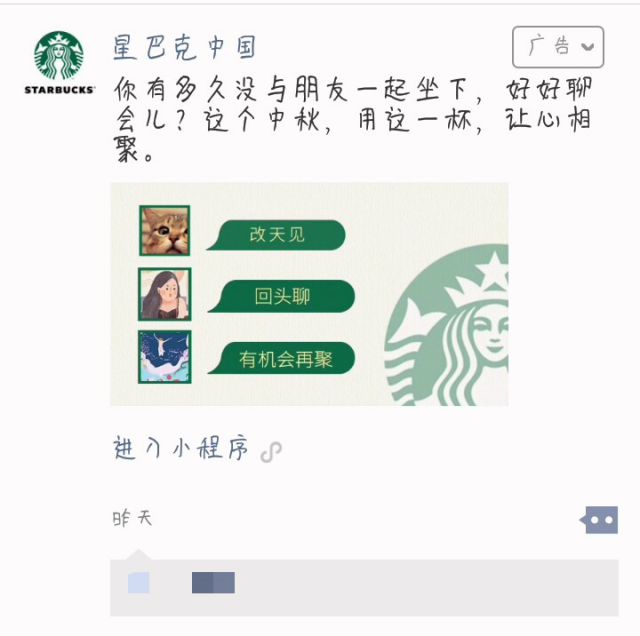Open the large faded Starbucks siren logo

pyautogui.click(x=446, y=325)
